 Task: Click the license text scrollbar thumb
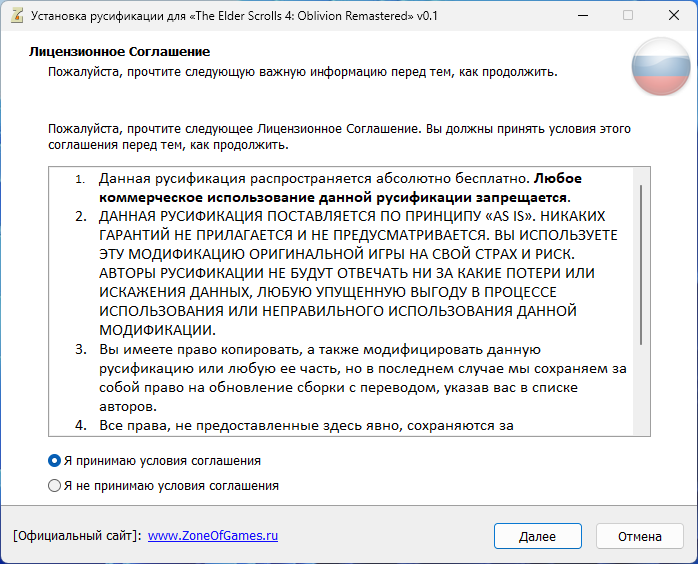641,265
